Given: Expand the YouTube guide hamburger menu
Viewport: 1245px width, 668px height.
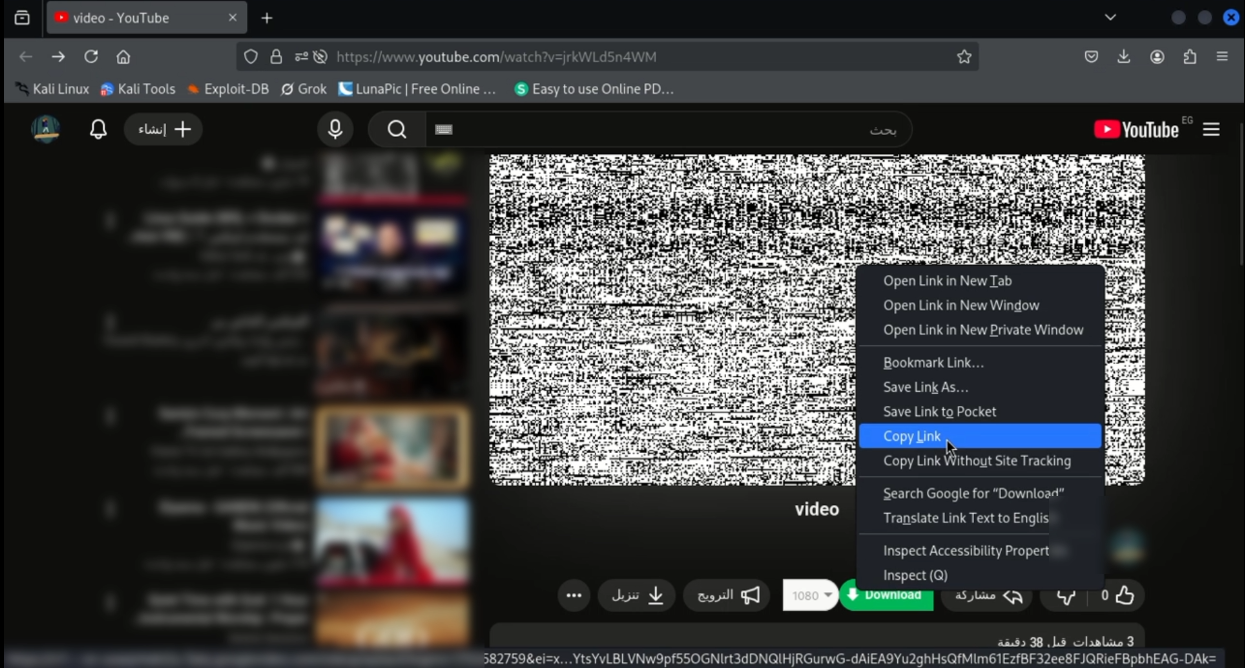Looking at the screenshot, I should 1211,128.
